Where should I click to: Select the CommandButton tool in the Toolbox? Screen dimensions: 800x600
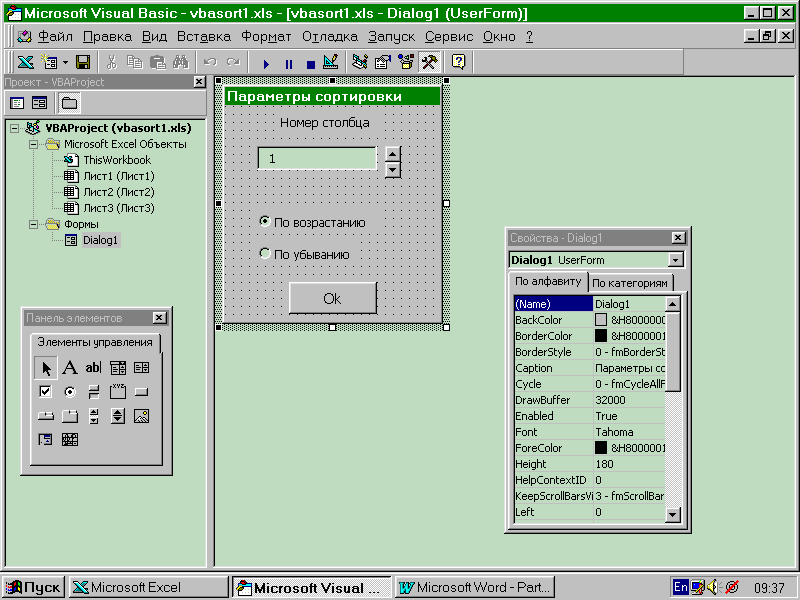tap(141, 391)
